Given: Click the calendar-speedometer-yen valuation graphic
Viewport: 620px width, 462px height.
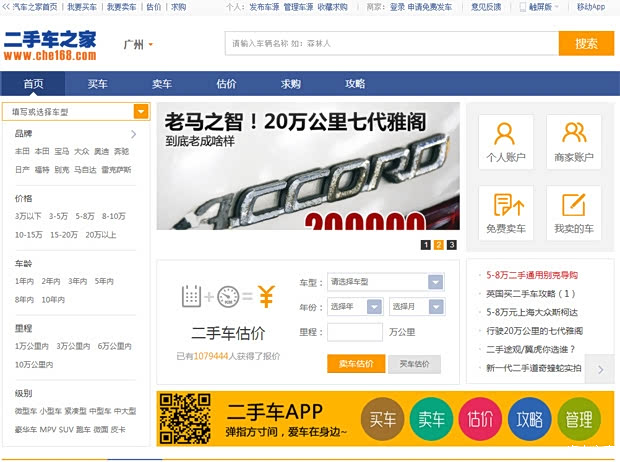Looking at the screenshot, I should click(x=228, y=296).
